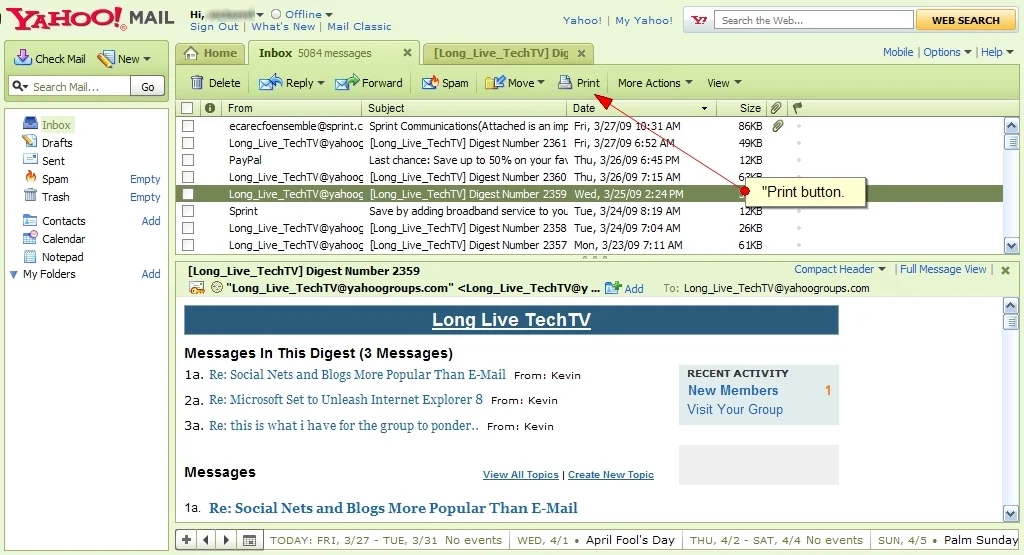The width and height of the screenshot is (1024, 555).
Task: Check the Digest Number 2357 checkbox
Action: click(188, 245)
